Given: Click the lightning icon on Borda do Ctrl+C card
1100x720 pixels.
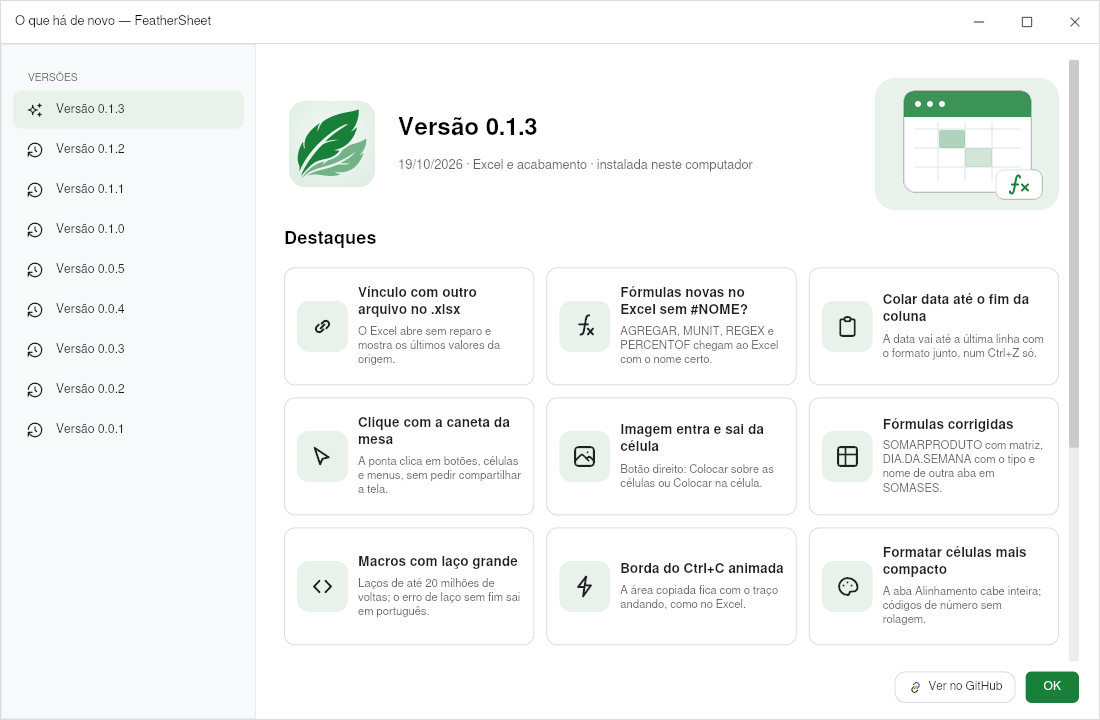Looking at the screenshot, I should [x=585, y=586].
